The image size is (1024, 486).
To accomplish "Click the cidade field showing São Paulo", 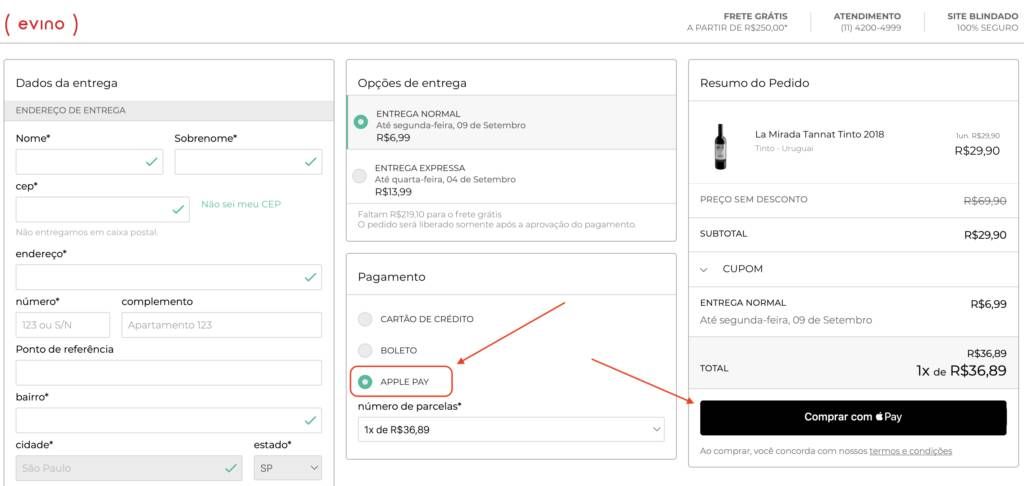I will click(129, 468).
